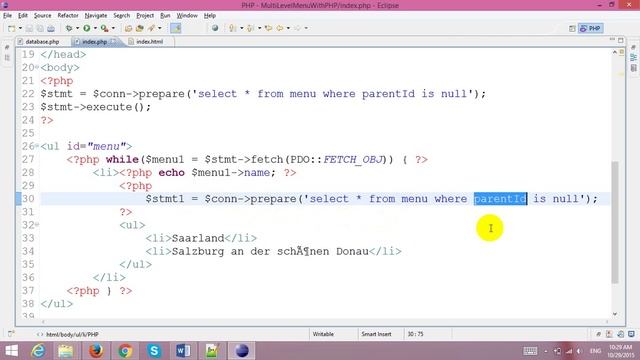The height and width of the screenshot is (360, 640).
Task: Open the Previous Annotation dropdown arrow
Action: tap(259, 28)
